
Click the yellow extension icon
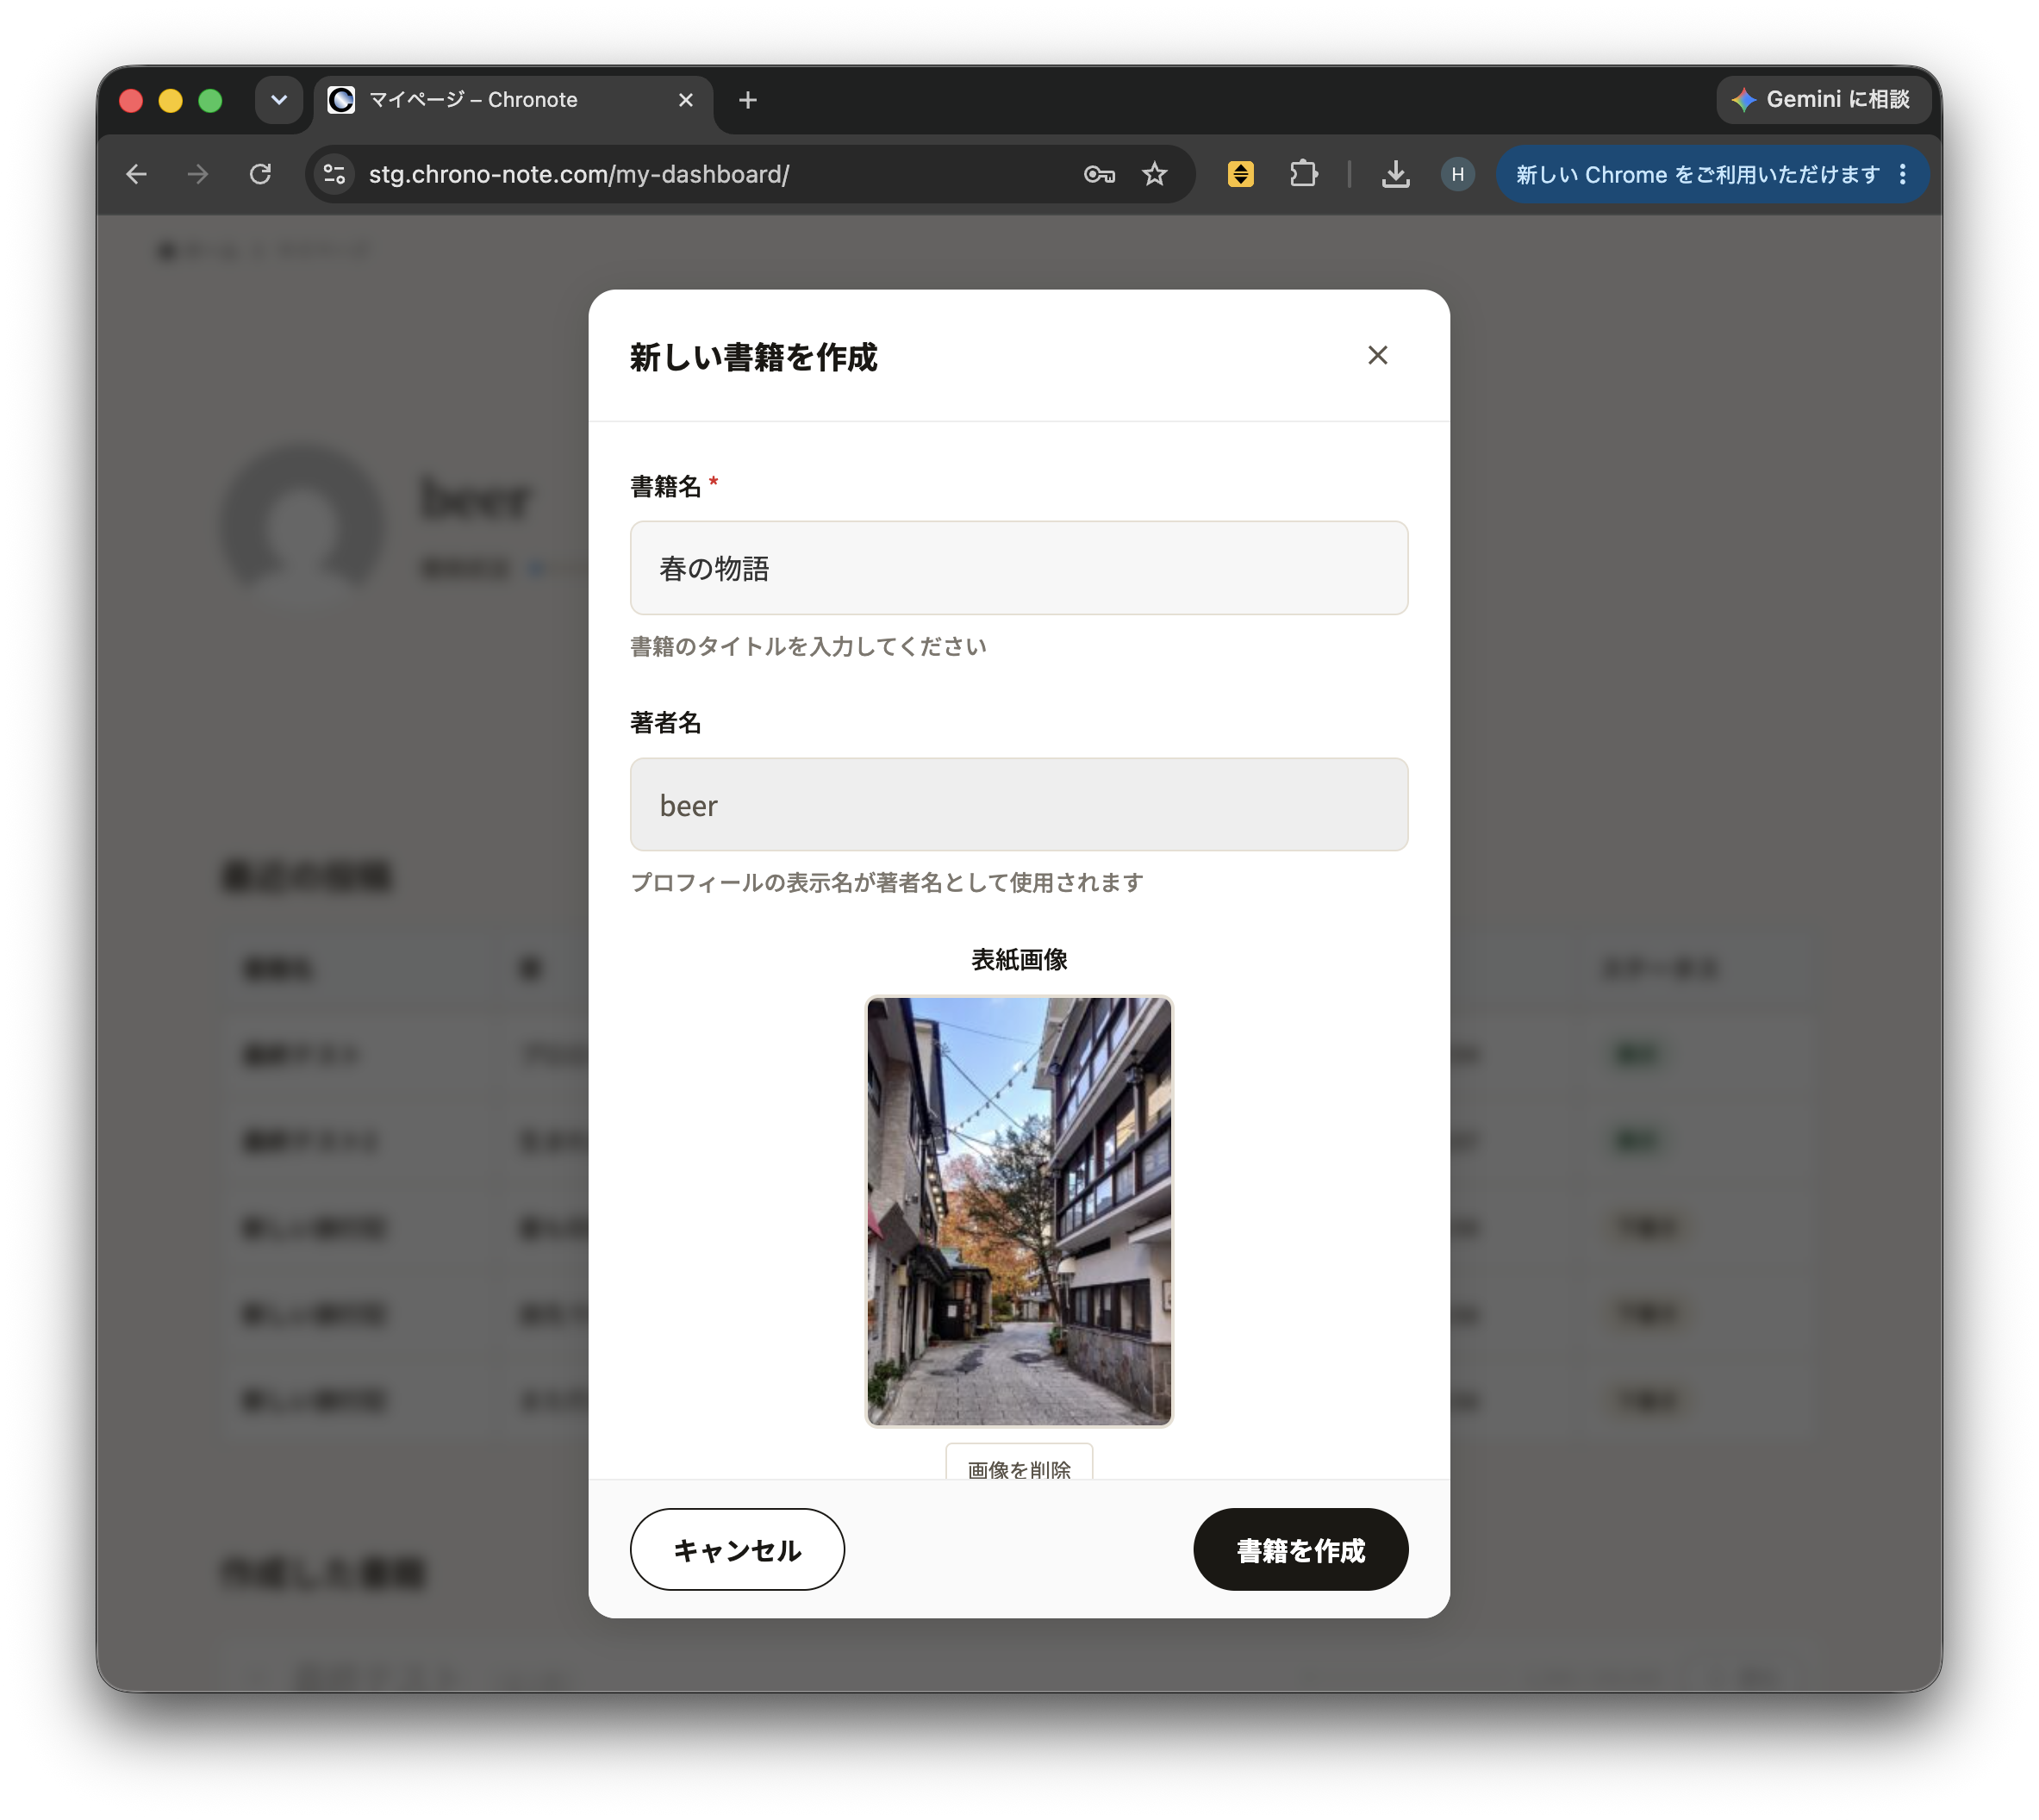(x=1240, y=174)
